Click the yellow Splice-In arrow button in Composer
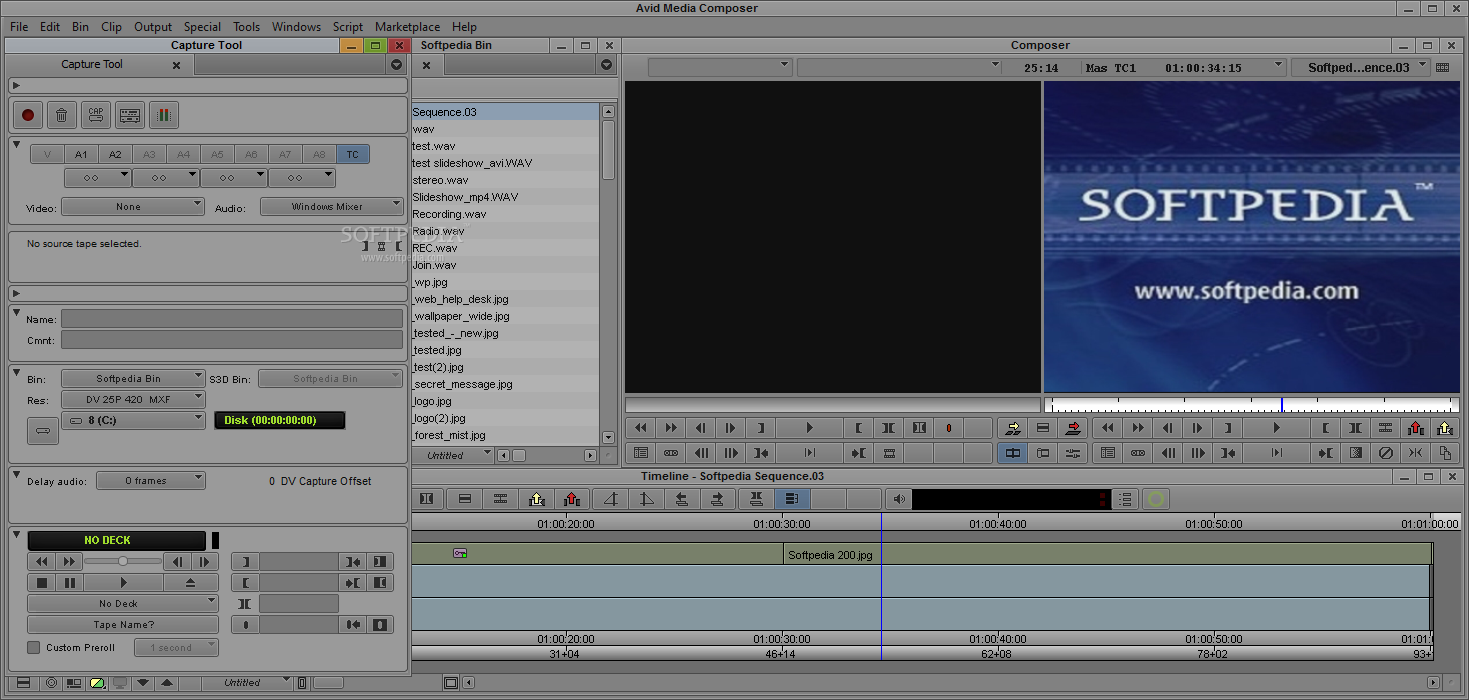 pyautogui.click(x=1013, y=428)
